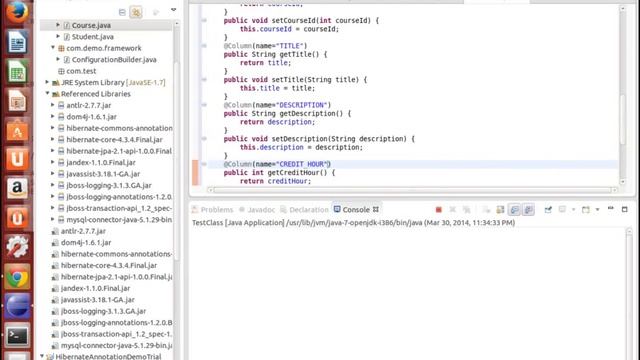Toggle Pin Console
The height and width of the screenshot is (360, 640).
(548, 210)
